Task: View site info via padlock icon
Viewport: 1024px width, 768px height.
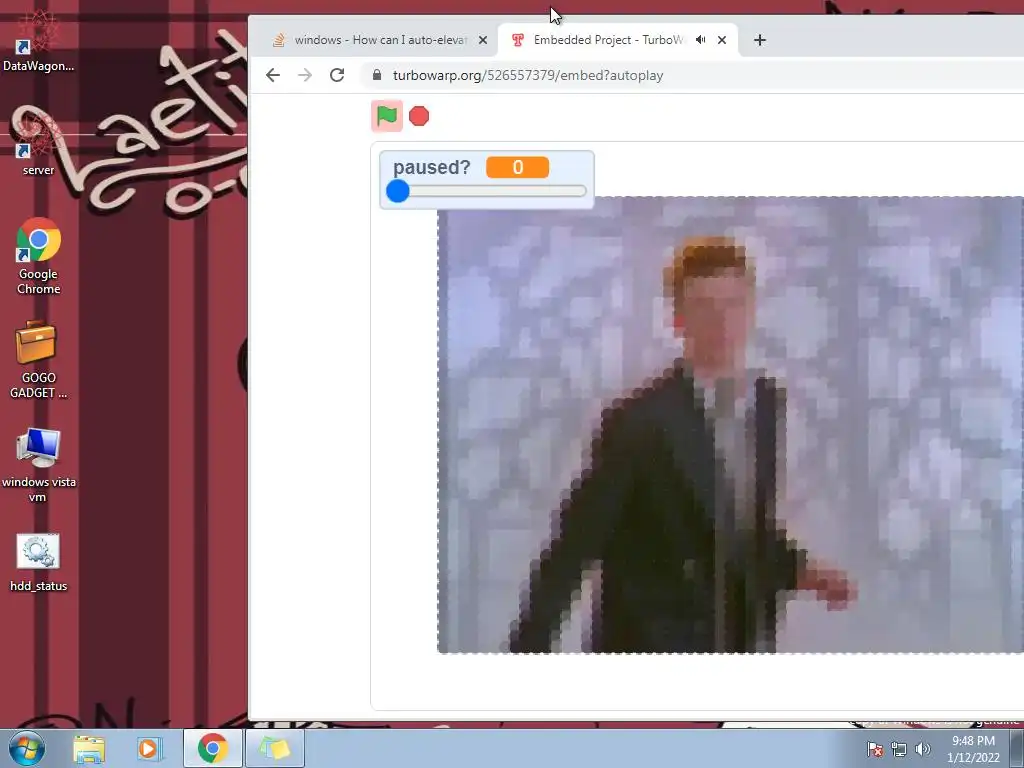Action: click(377, 75)
